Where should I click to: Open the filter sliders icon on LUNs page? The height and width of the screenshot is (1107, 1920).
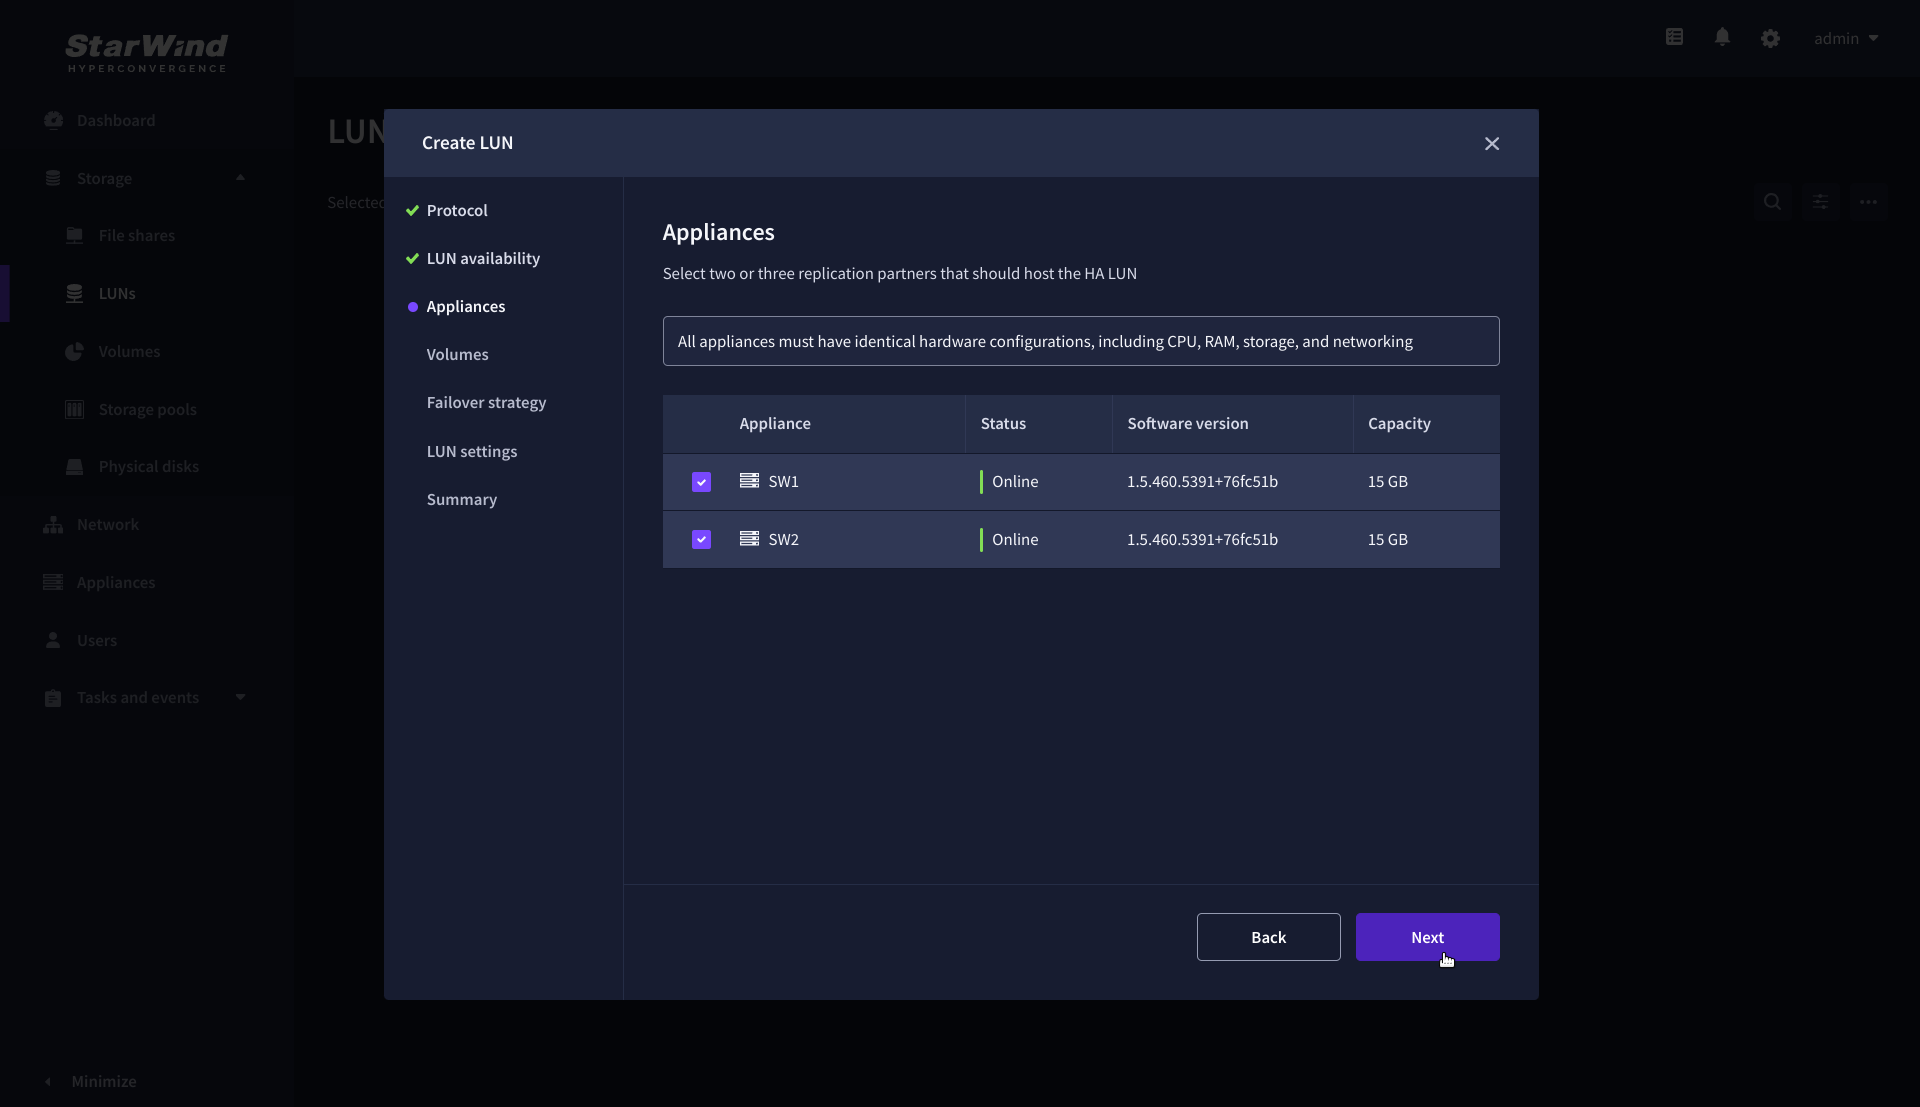(1820, 202)
